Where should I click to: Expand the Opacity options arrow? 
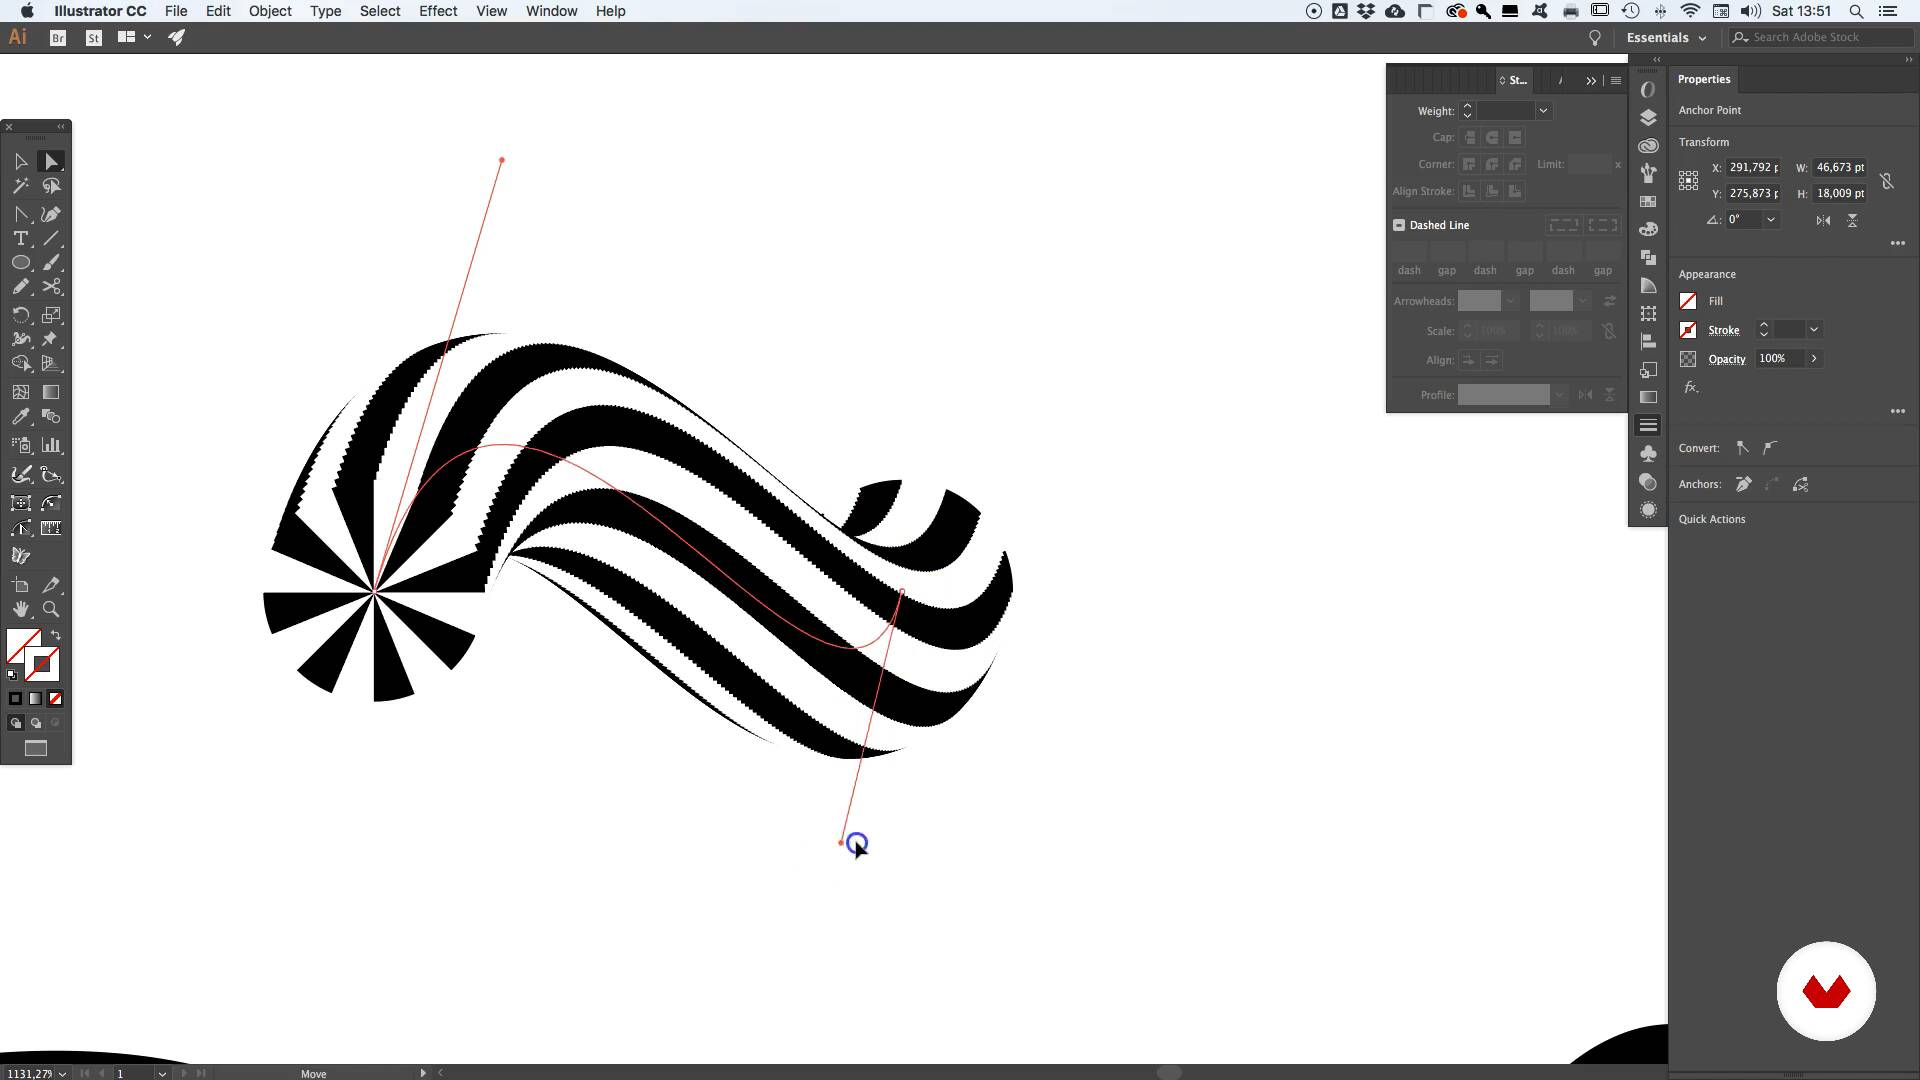(x=1814, y=359)
